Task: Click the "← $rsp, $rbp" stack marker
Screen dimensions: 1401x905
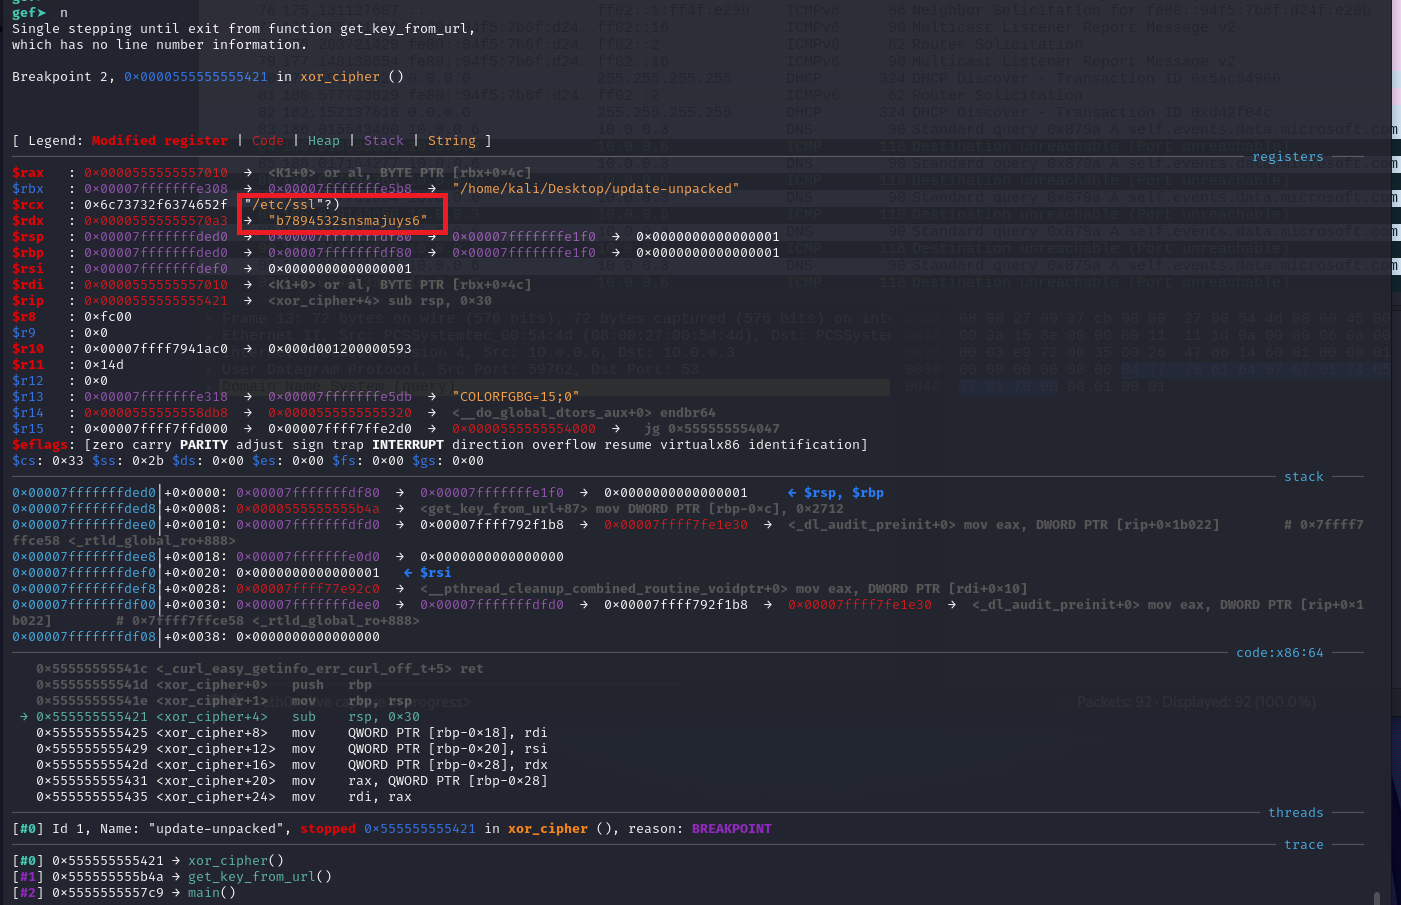Action: click(x=836, y=493)
